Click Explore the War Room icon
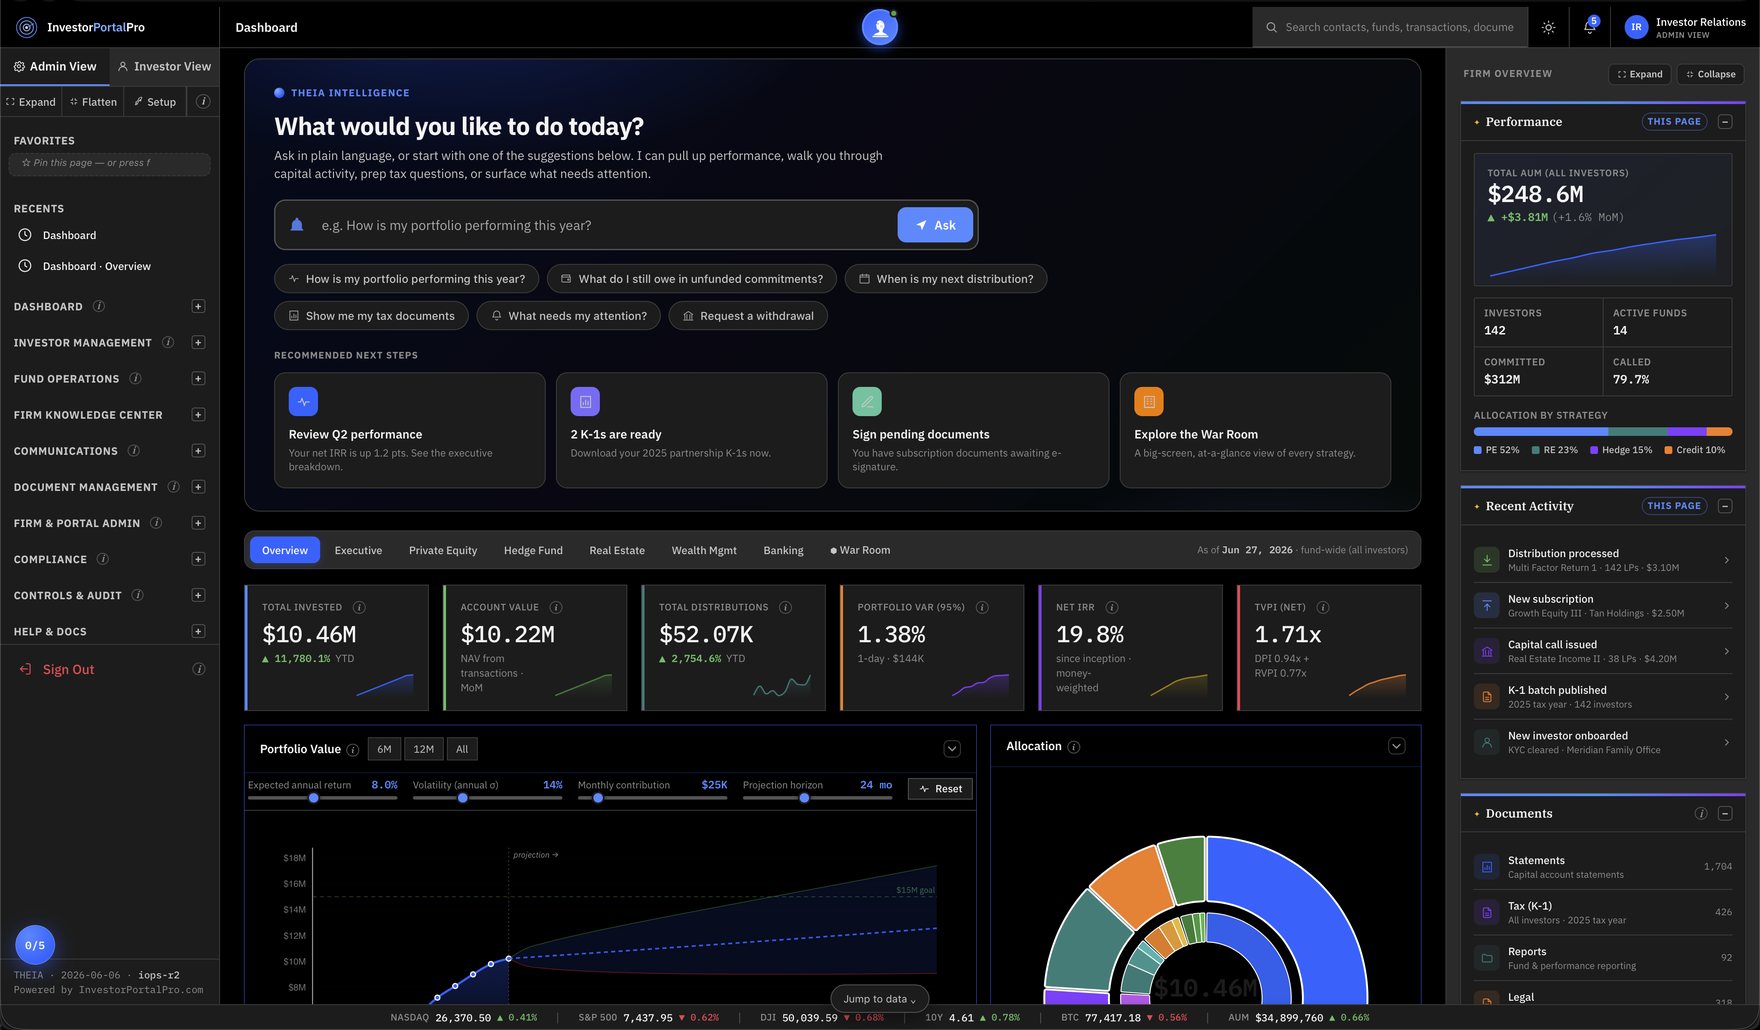Image resolution: width=1760 pixels, height=1030 pixels. [1149, 401]
